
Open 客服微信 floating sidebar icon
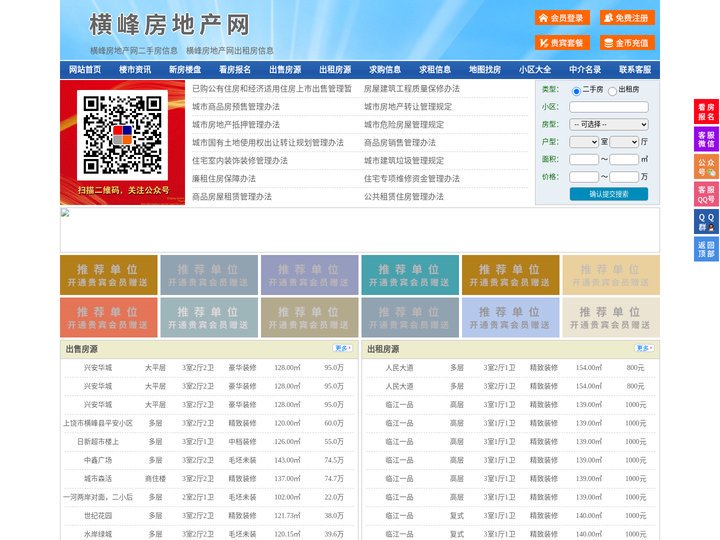tap(706, 139)
